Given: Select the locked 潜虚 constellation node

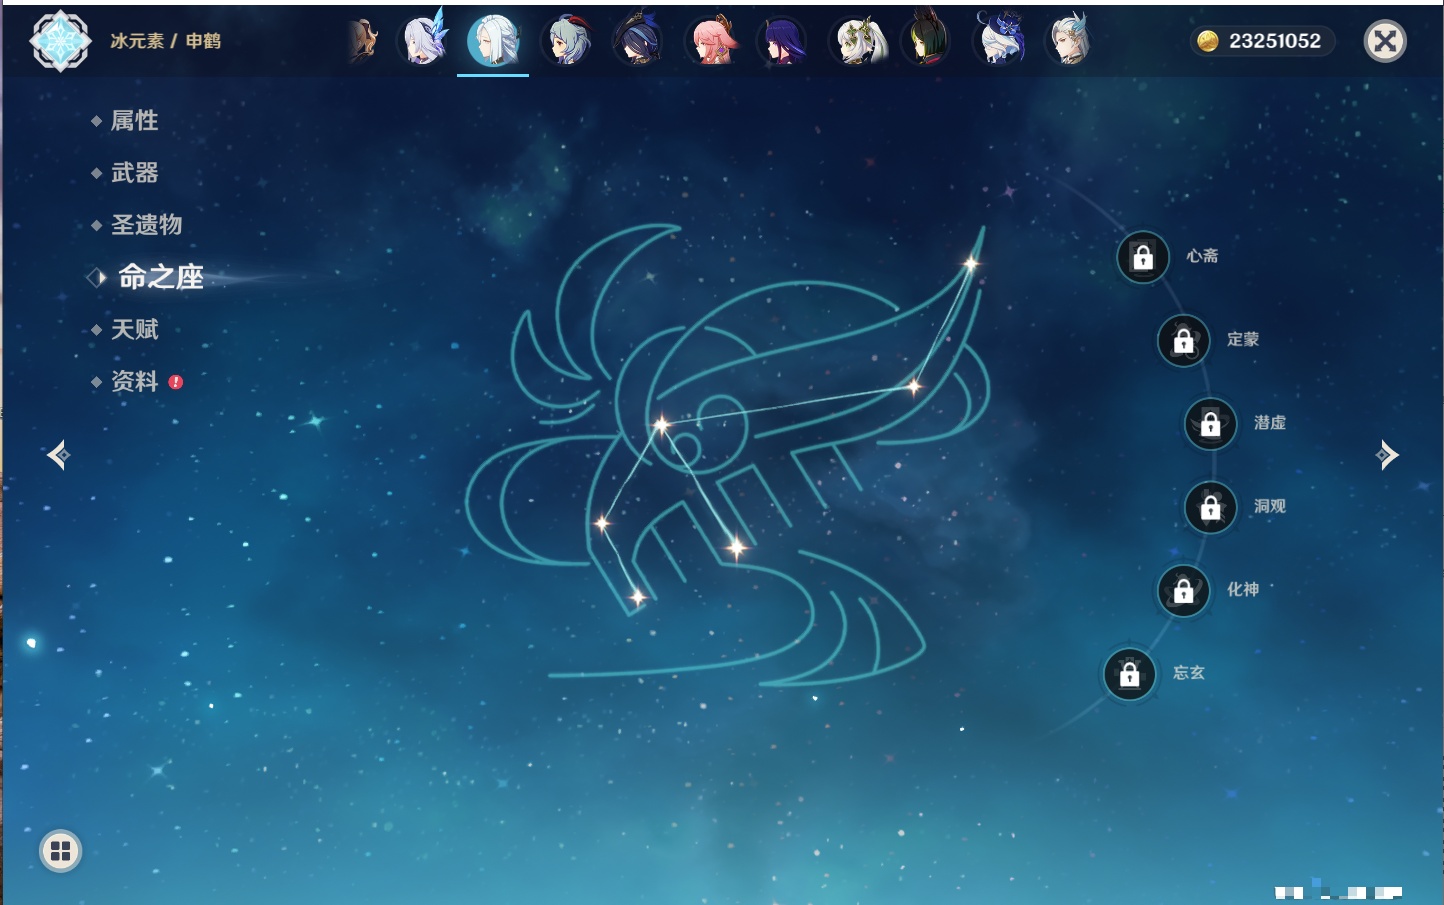Looking at the screenshot, I should click(1210, 424).
